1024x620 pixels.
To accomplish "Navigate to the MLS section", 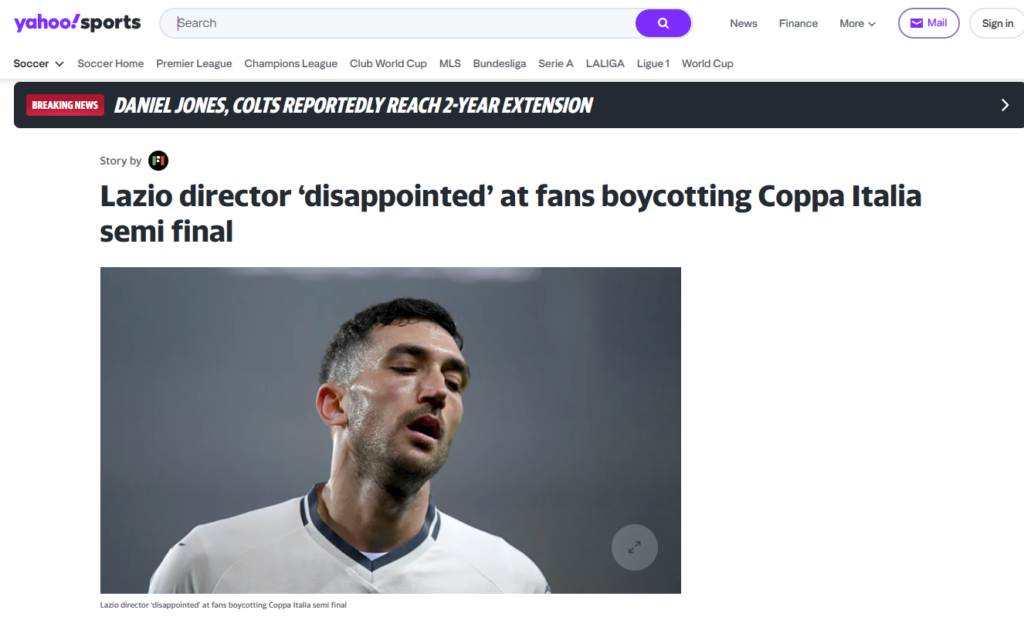I will tap(450, 64).
